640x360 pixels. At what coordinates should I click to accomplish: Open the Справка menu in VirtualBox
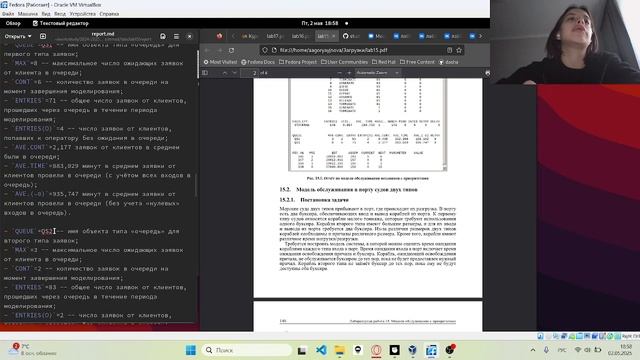coord(109,14)
